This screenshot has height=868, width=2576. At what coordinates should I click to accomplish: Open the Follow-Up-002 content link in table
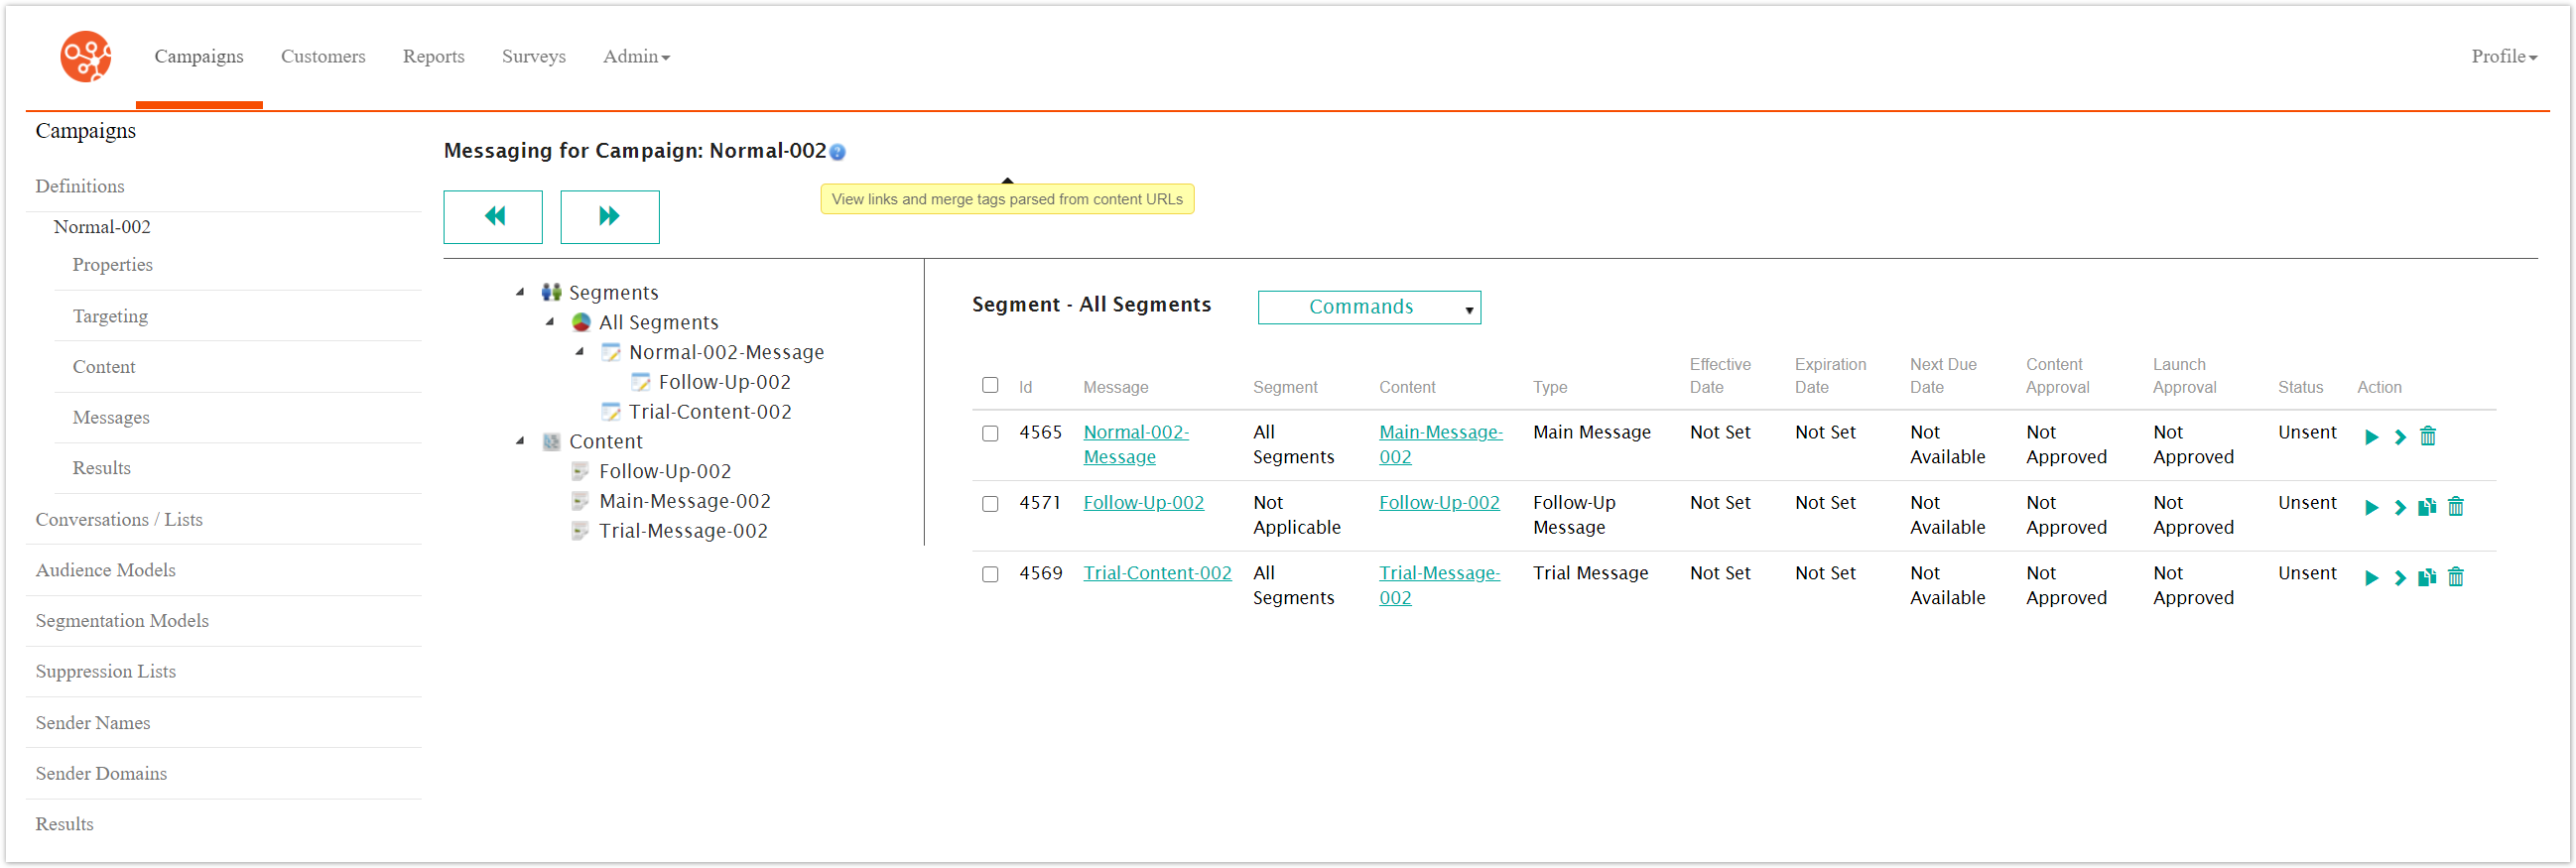1439,503
